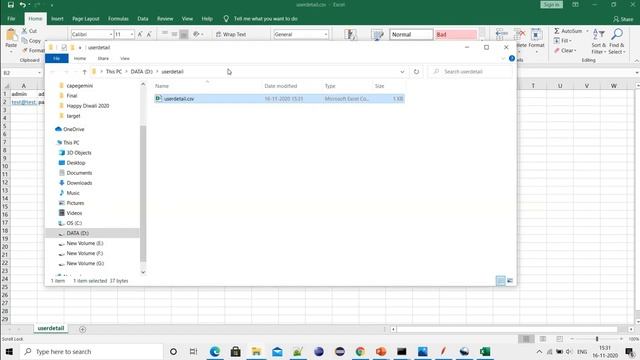Expand the Explorer address history dropdown
This screenshot has height=360, width=640.
pos(402,71)
